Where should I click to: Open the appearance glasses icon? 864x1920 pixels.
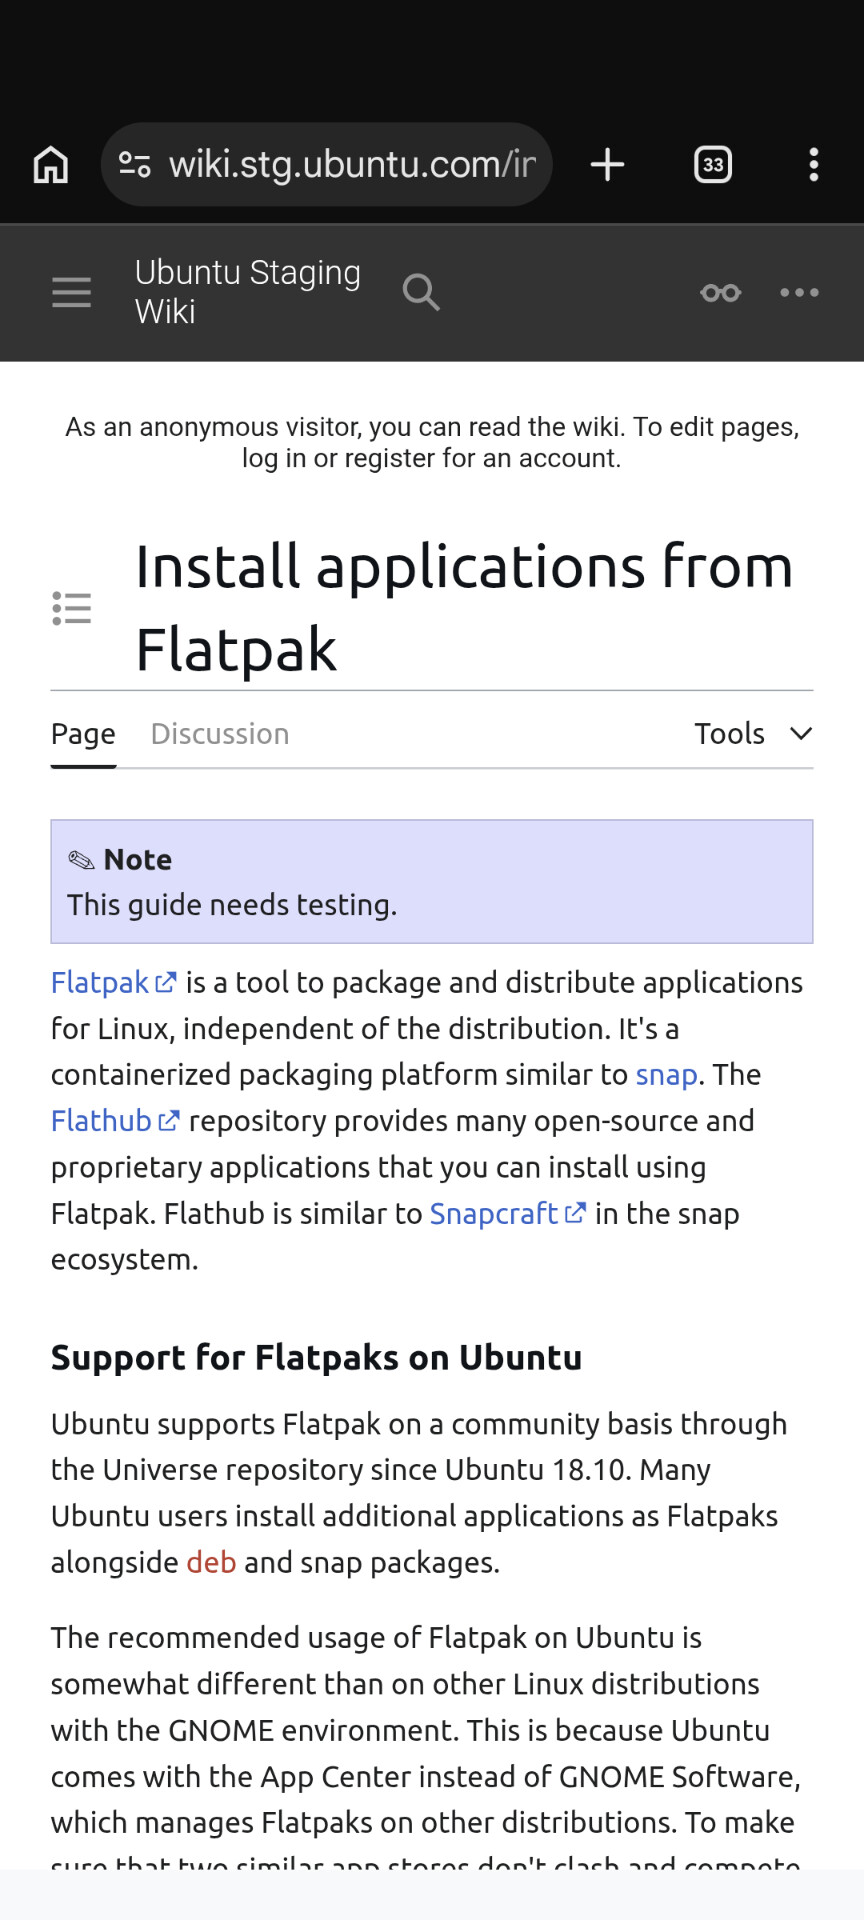click(x=721, y=293)
